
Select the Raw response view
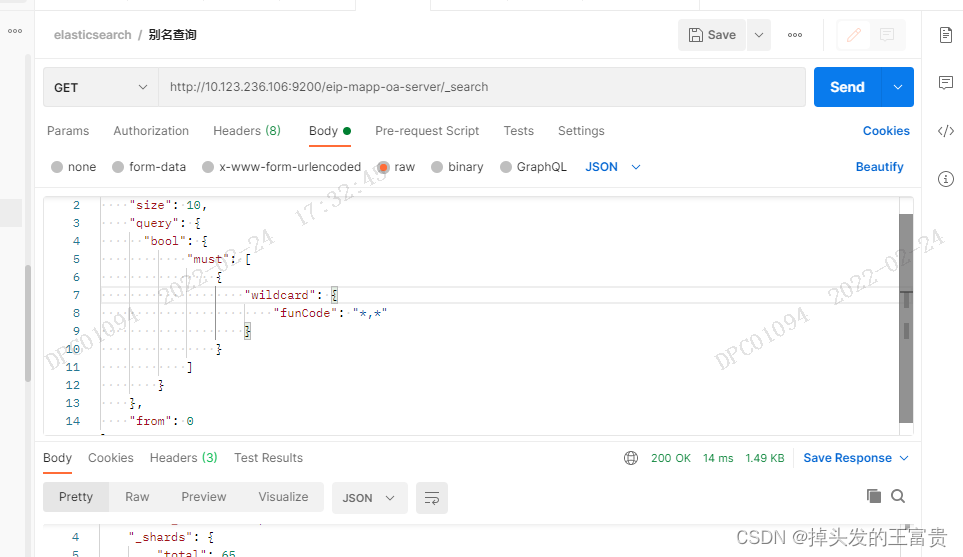coord(137,497)
